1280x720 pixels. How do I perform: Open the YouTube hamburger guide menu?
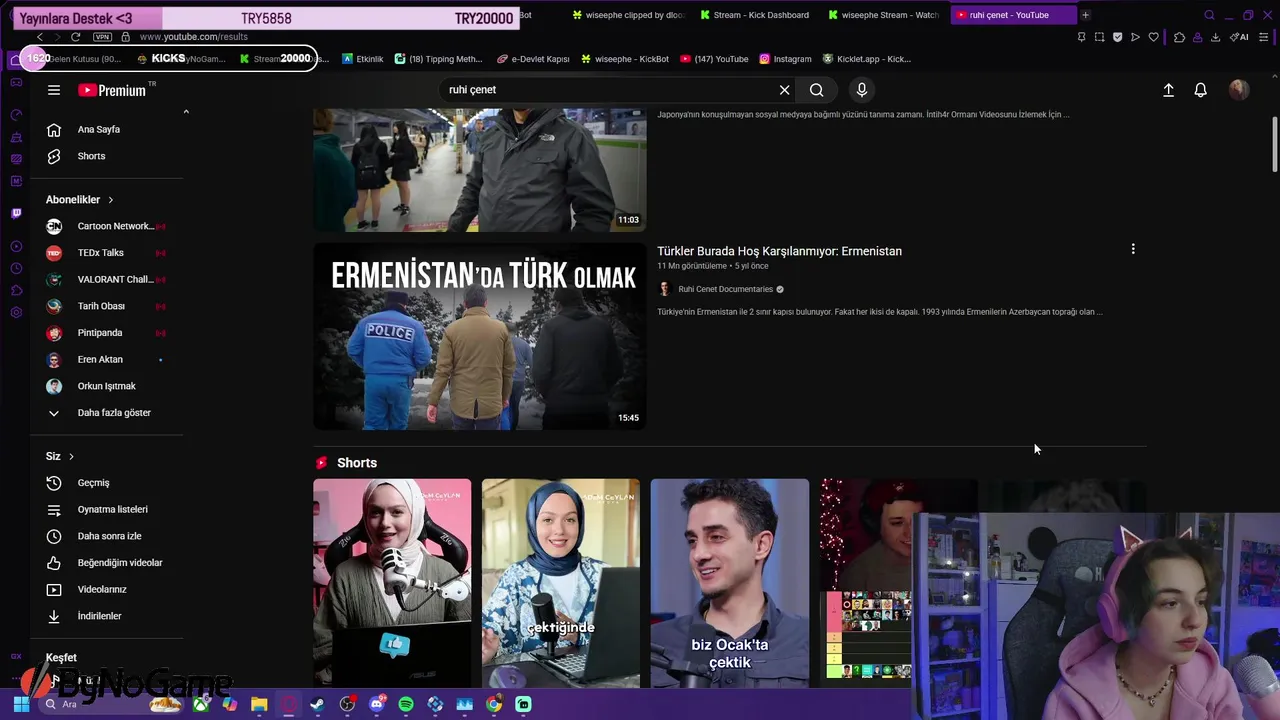(54, 90)
